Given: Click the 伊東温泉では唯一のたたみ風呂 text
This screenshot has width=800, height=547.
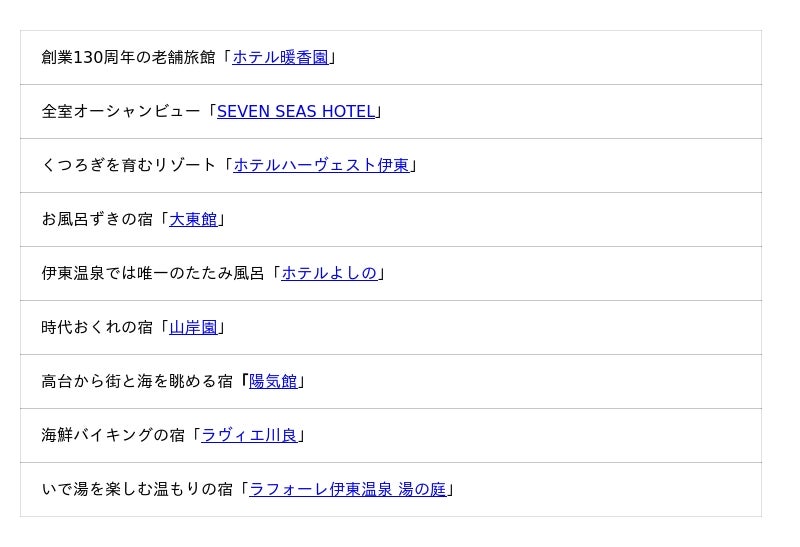Looking at the screenshot, I should pos(152,274).
